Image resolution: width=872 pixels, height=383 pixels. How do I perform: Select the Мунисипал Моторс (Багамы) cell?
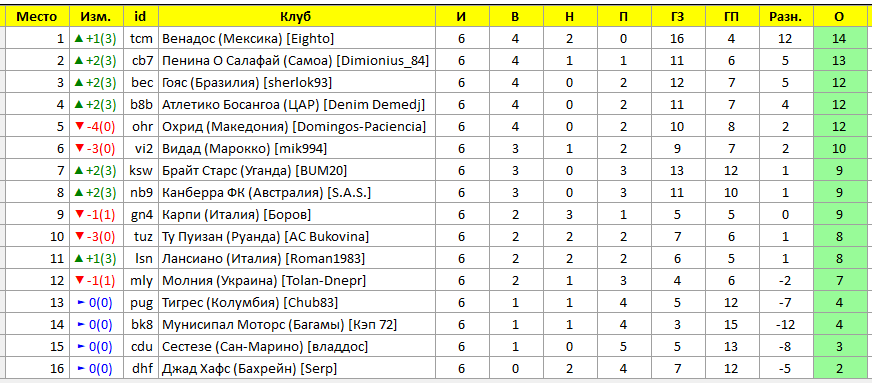click(296, 325)
